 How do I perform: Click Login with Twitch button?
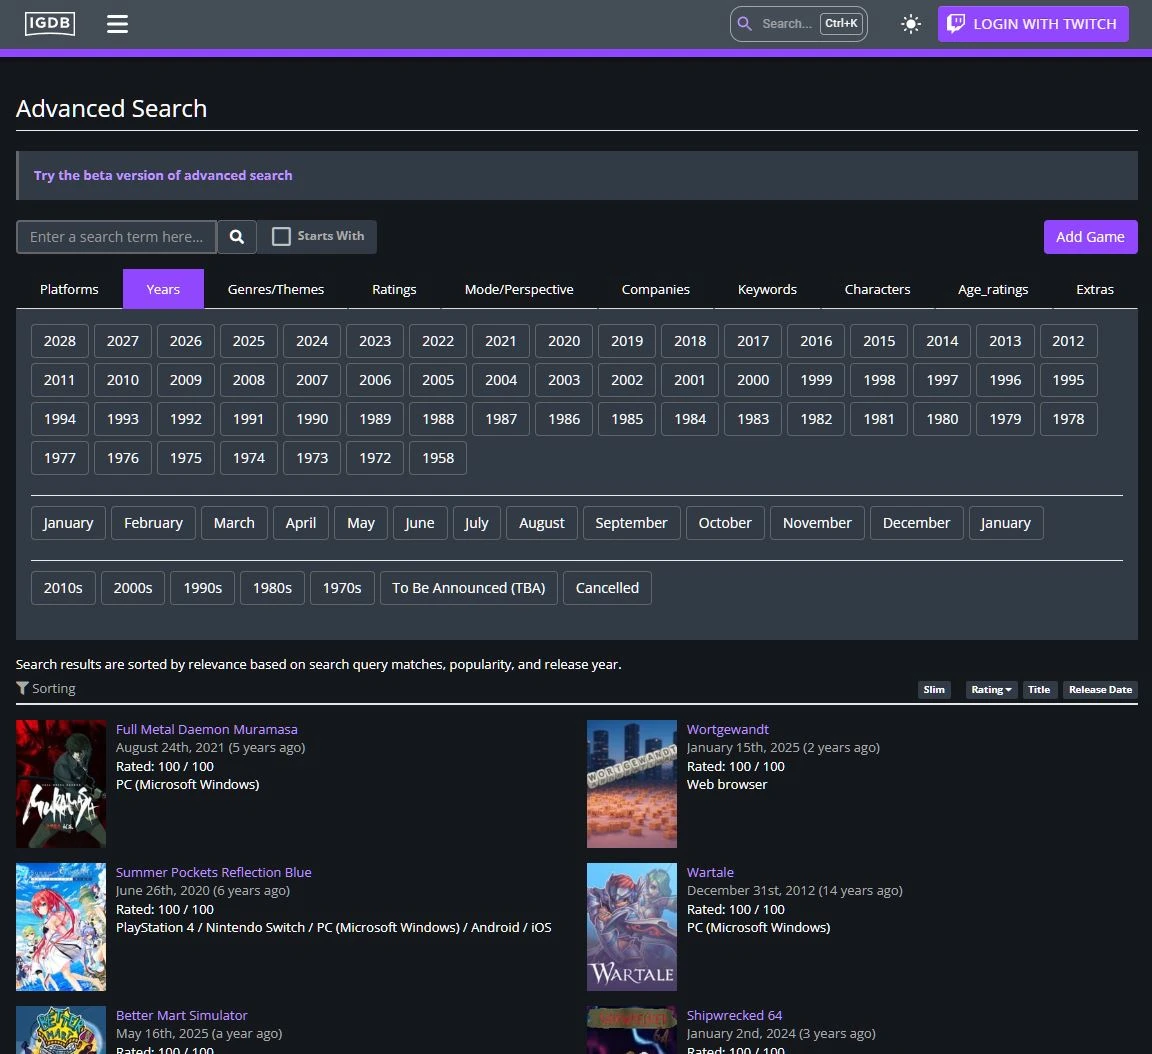pos(1033,24)
